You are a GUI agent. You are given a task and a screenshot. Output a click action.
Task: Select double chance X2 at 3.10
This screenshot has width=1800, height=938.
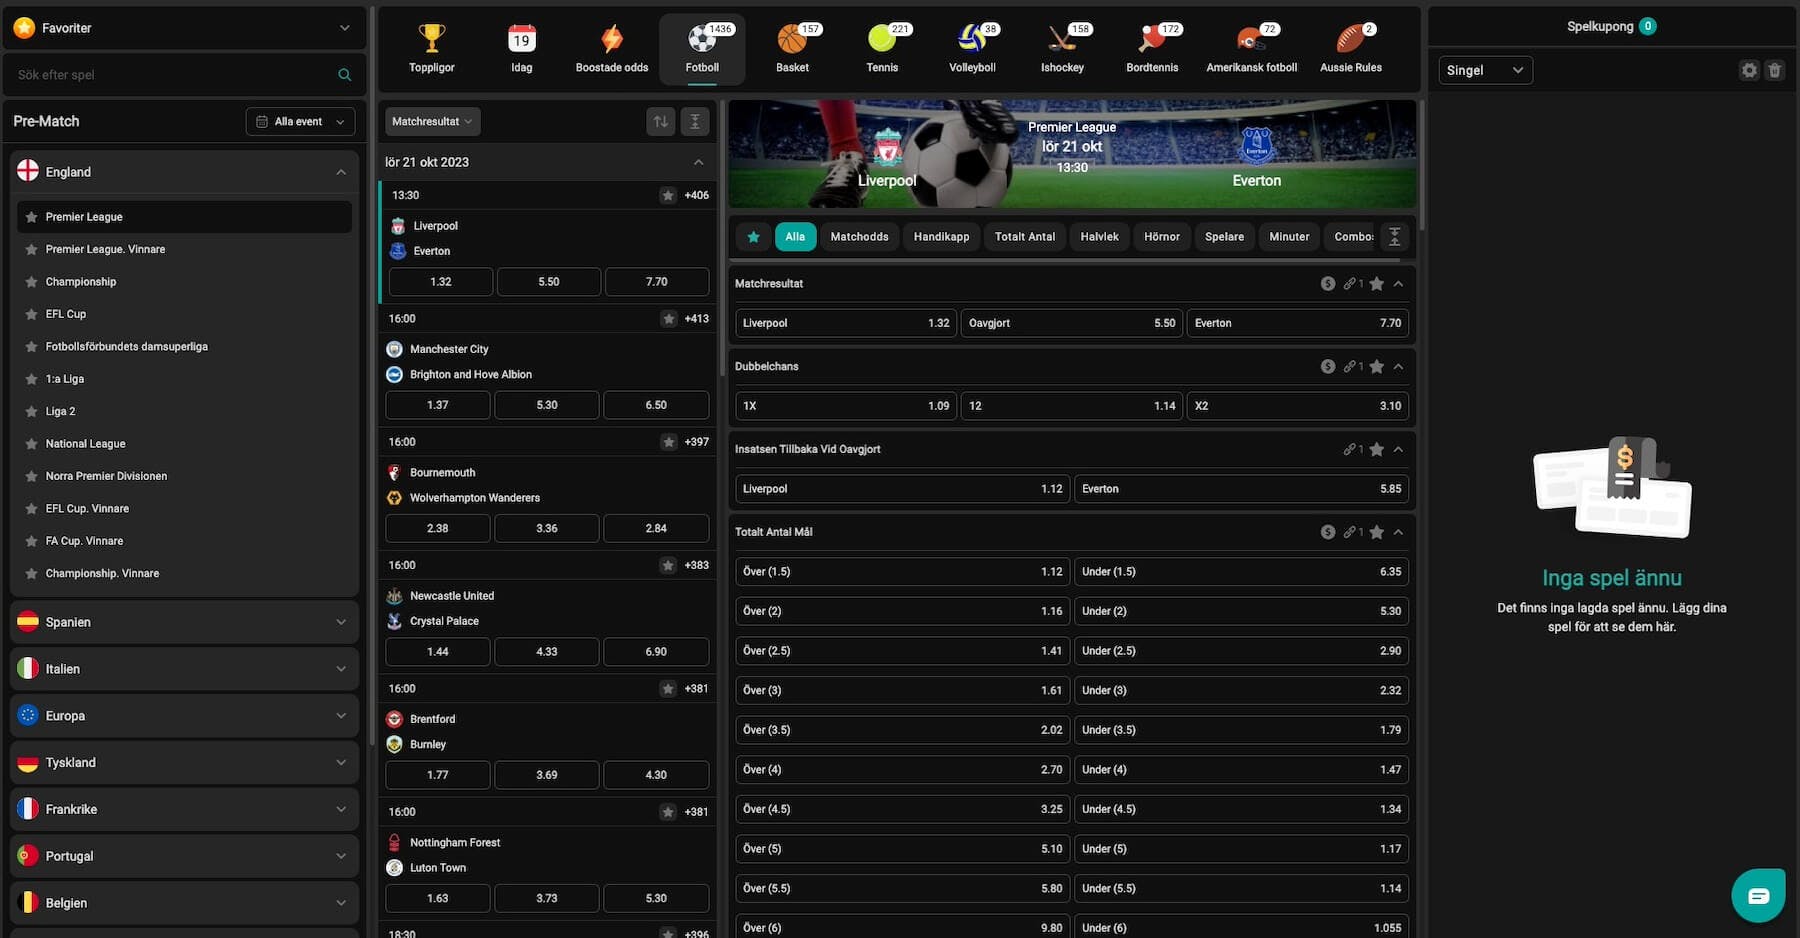[1298, 406]
